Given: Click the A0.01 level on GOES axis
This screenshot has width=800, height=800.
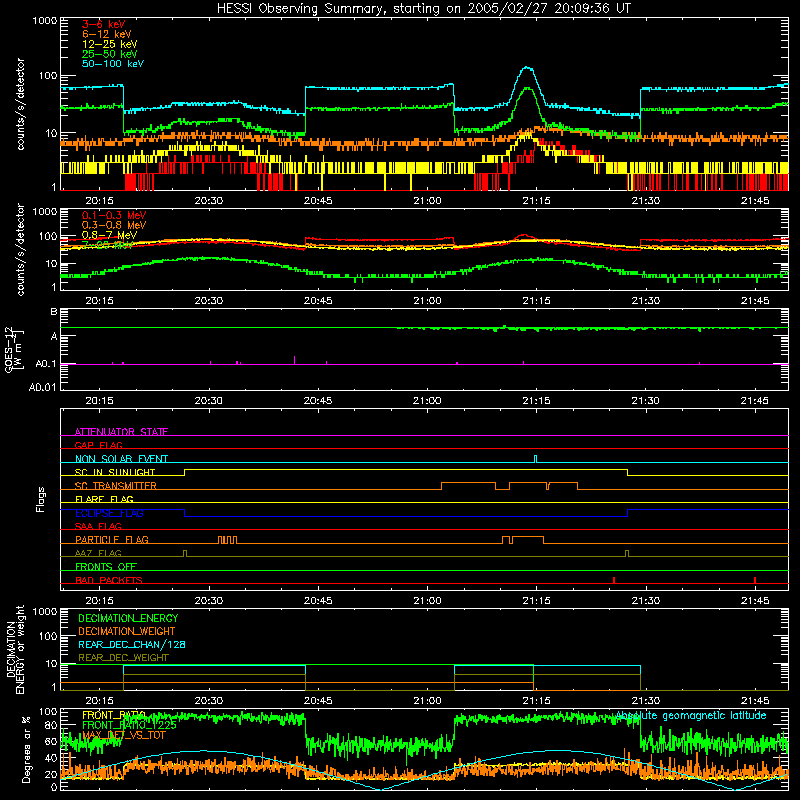Looking at the screenshot, I should [x=43, y=387].
